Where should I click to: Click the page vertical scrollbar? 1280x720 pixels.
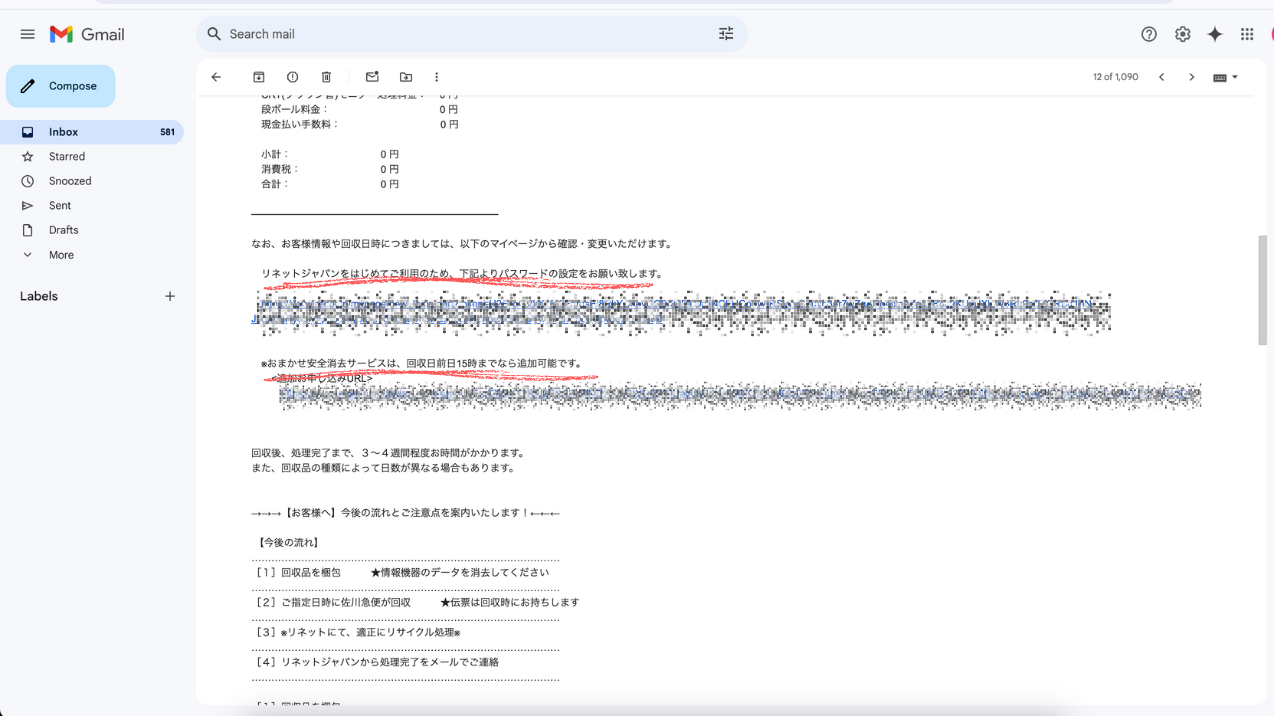1262,290
